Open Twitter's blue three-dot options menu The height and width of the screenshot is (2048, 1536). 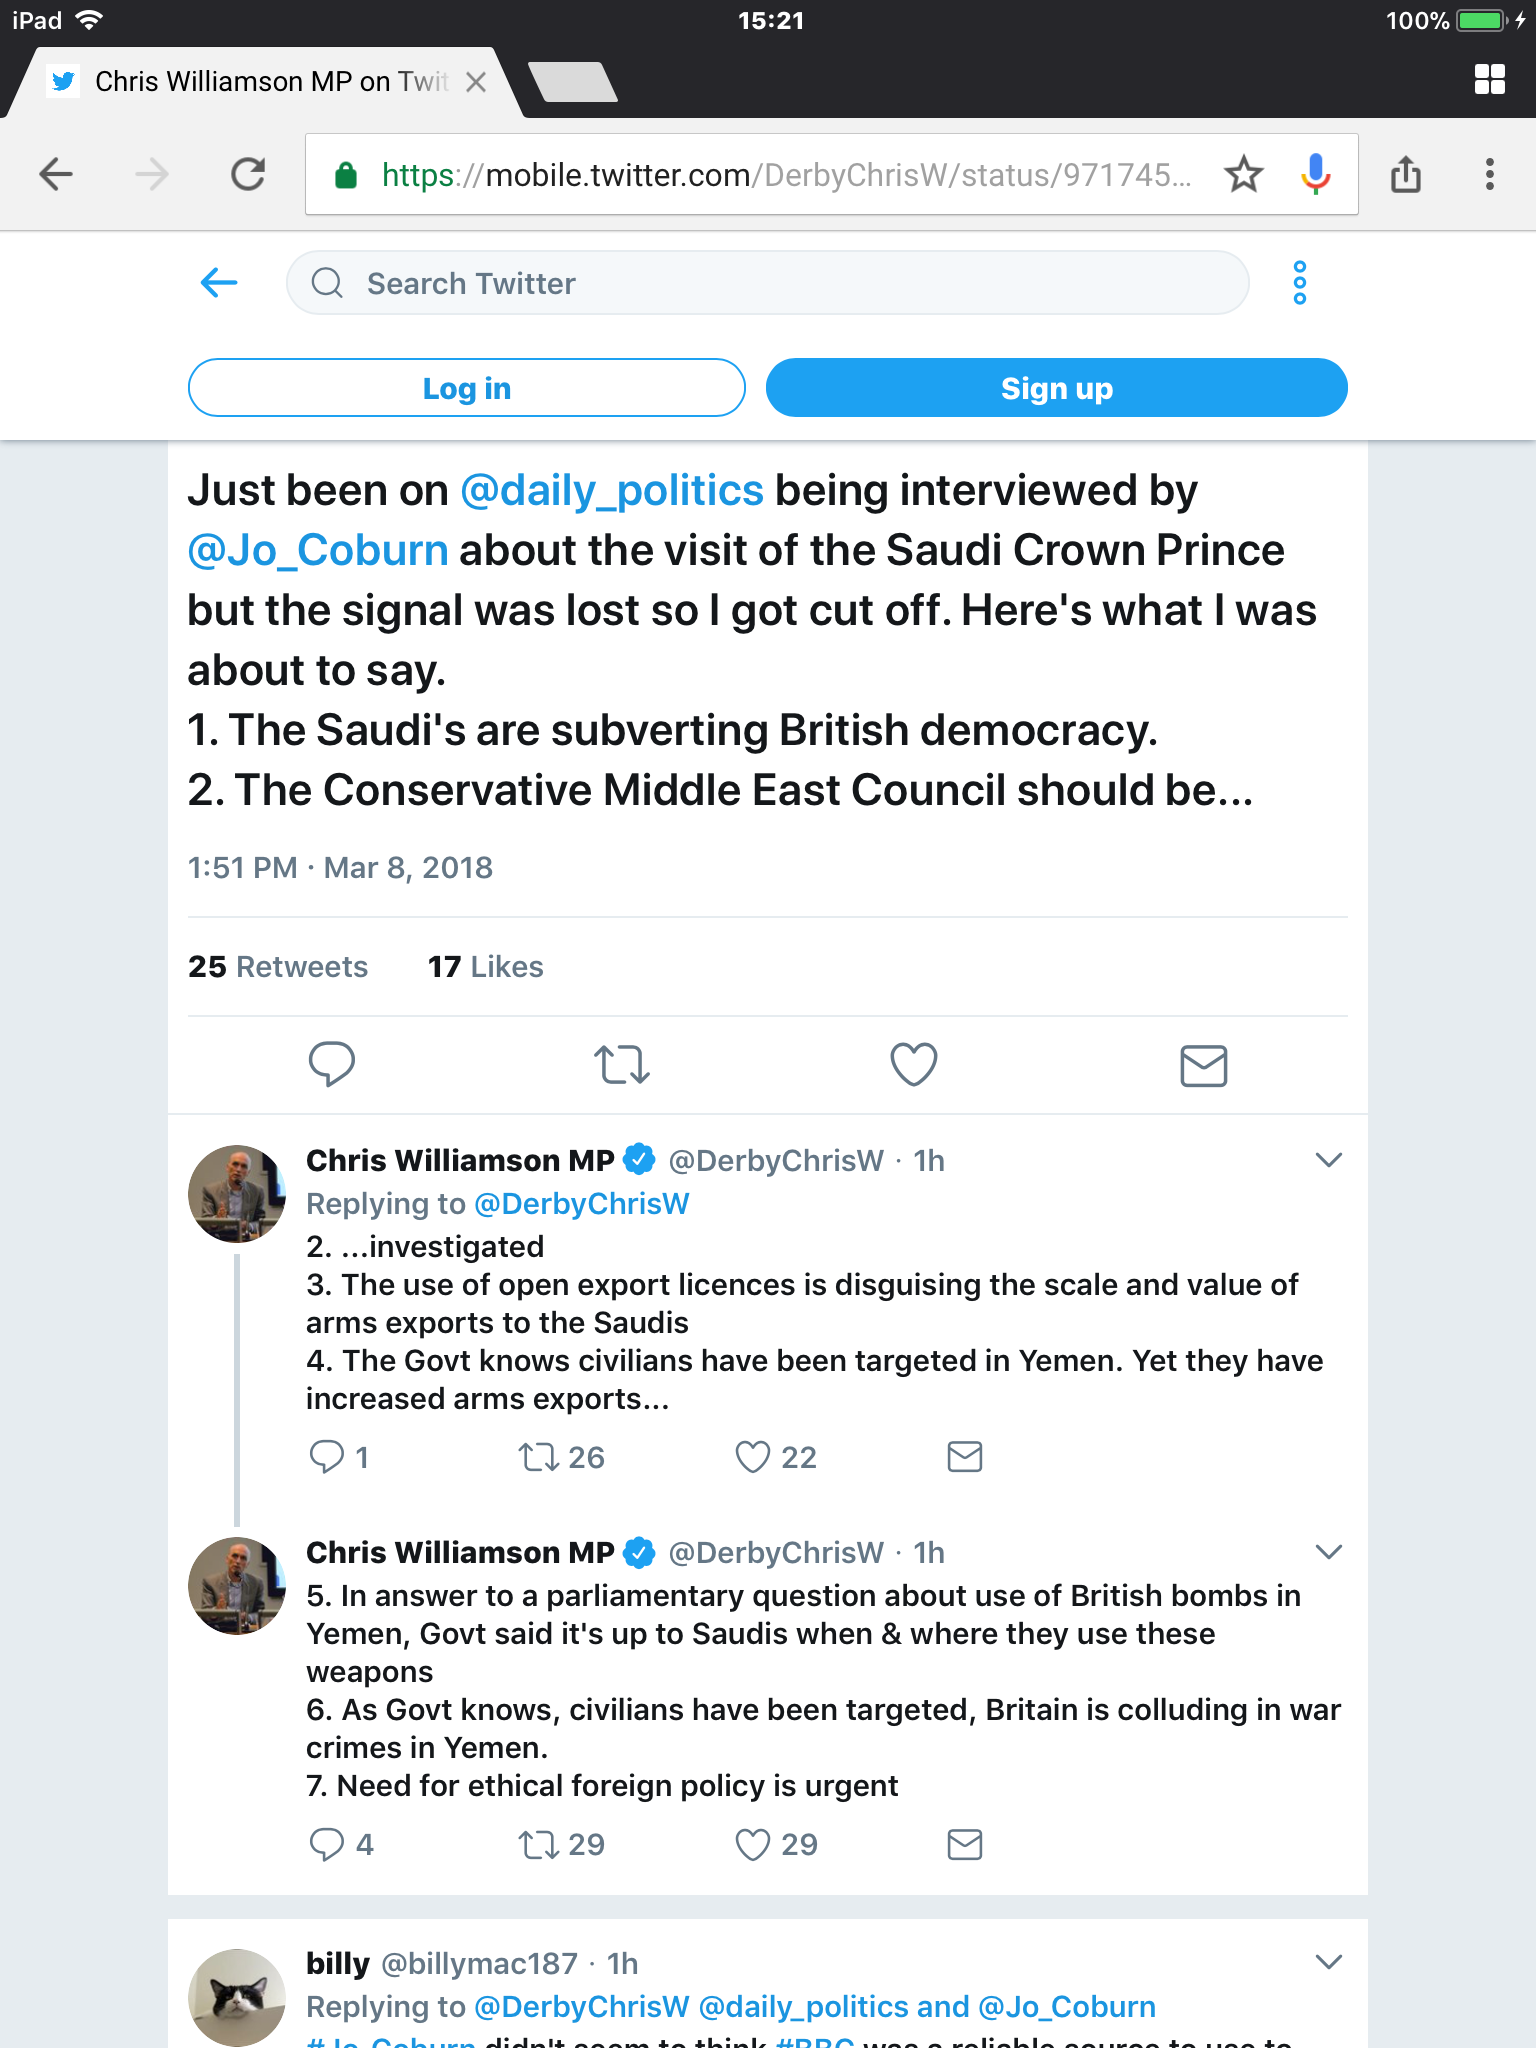click(1299, 283)
